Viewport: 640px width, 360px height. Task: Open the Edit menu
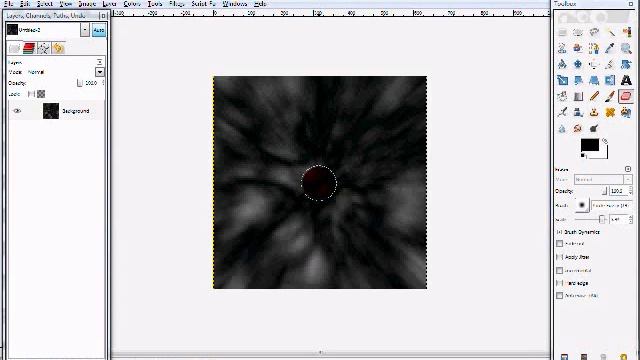25,4
